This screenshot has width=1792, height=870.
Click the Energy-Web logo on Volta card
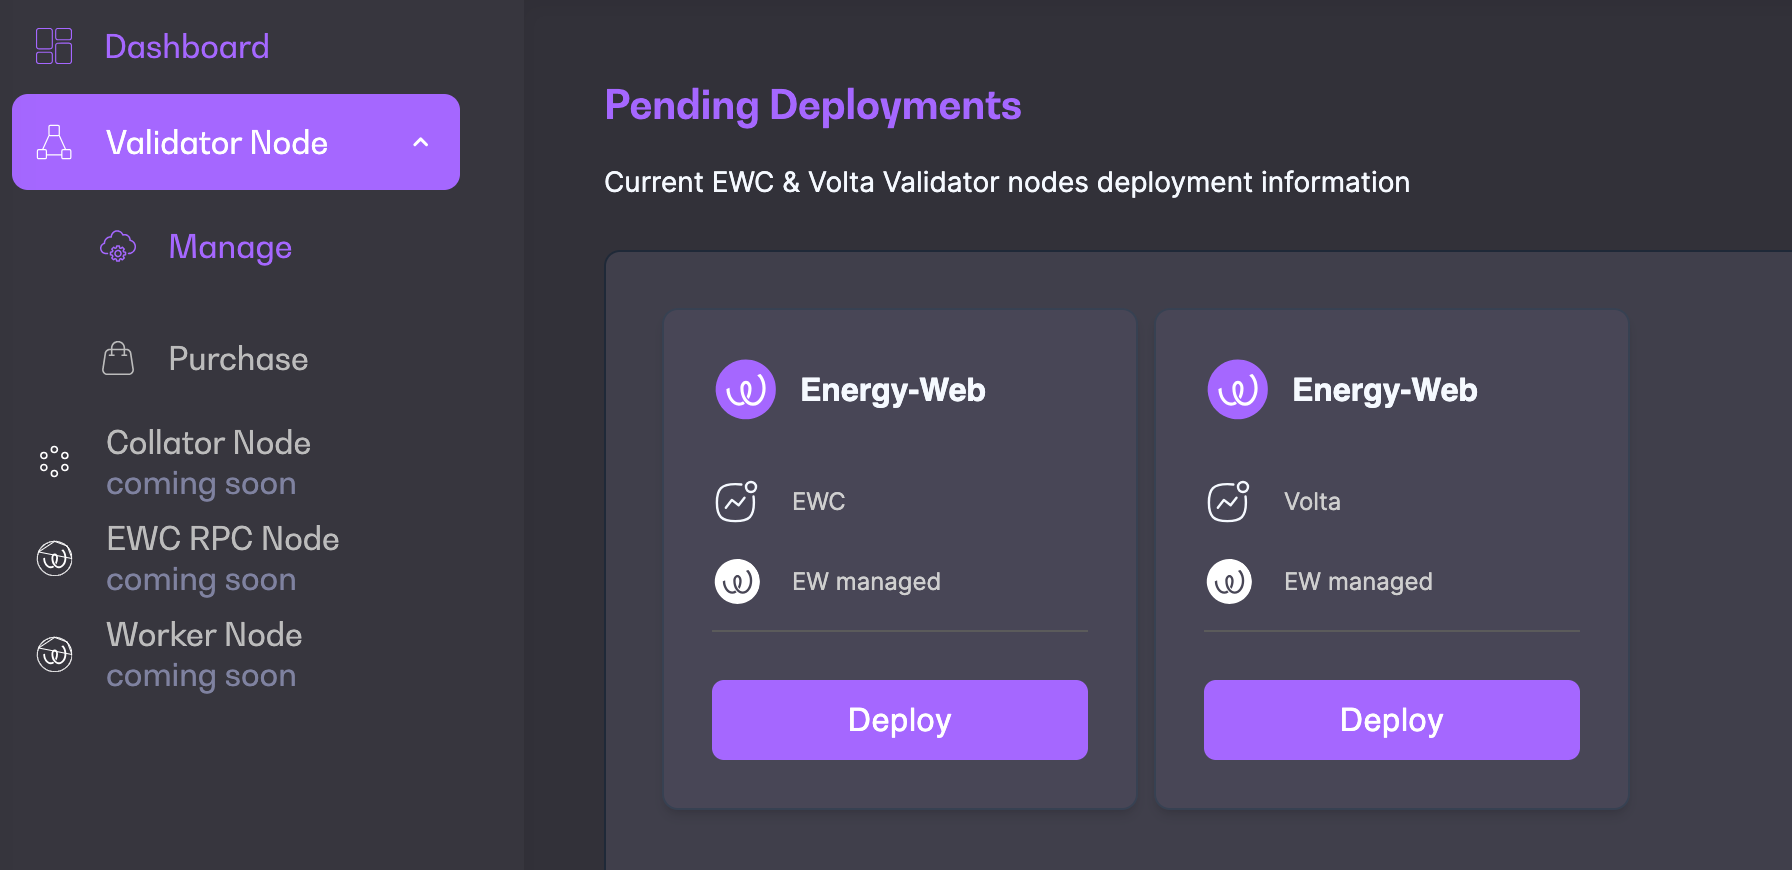click(1237, 389)
